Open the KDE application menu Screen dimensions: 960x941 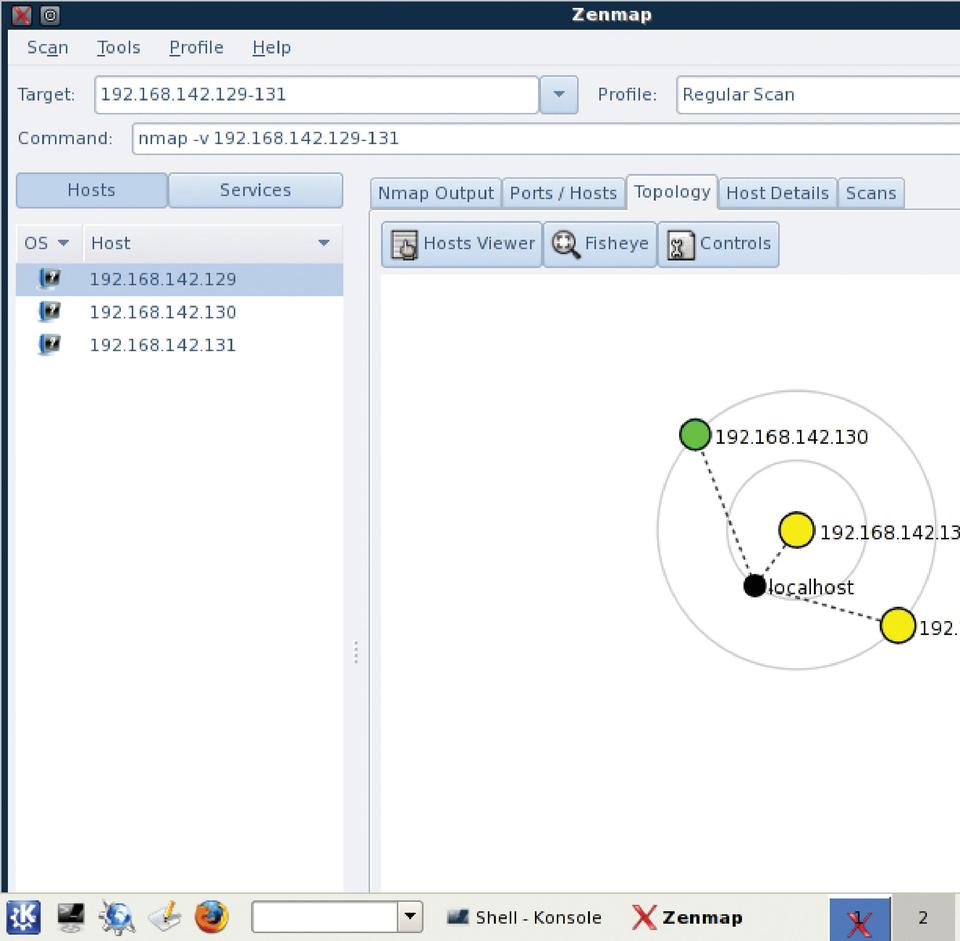(24, 916)
